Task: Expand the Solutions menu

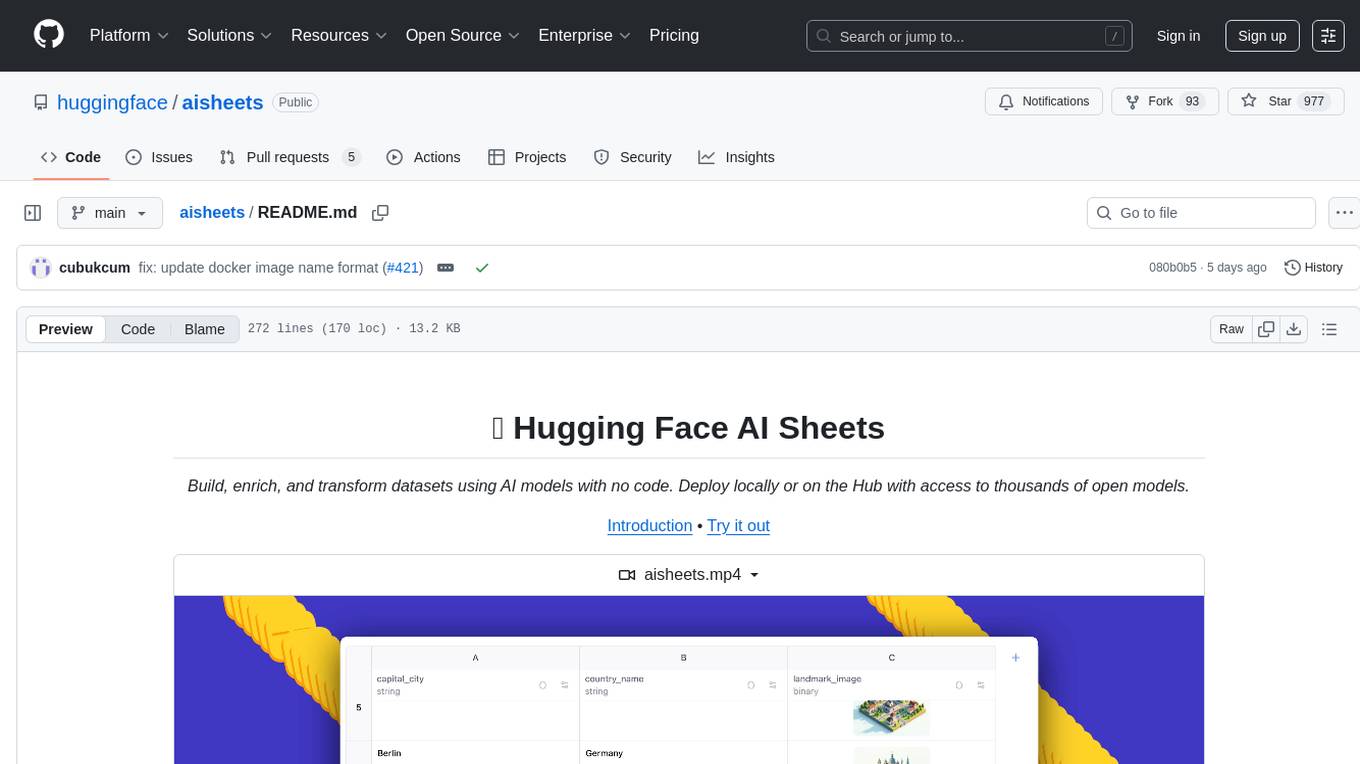Action: [x=230, y=35]
